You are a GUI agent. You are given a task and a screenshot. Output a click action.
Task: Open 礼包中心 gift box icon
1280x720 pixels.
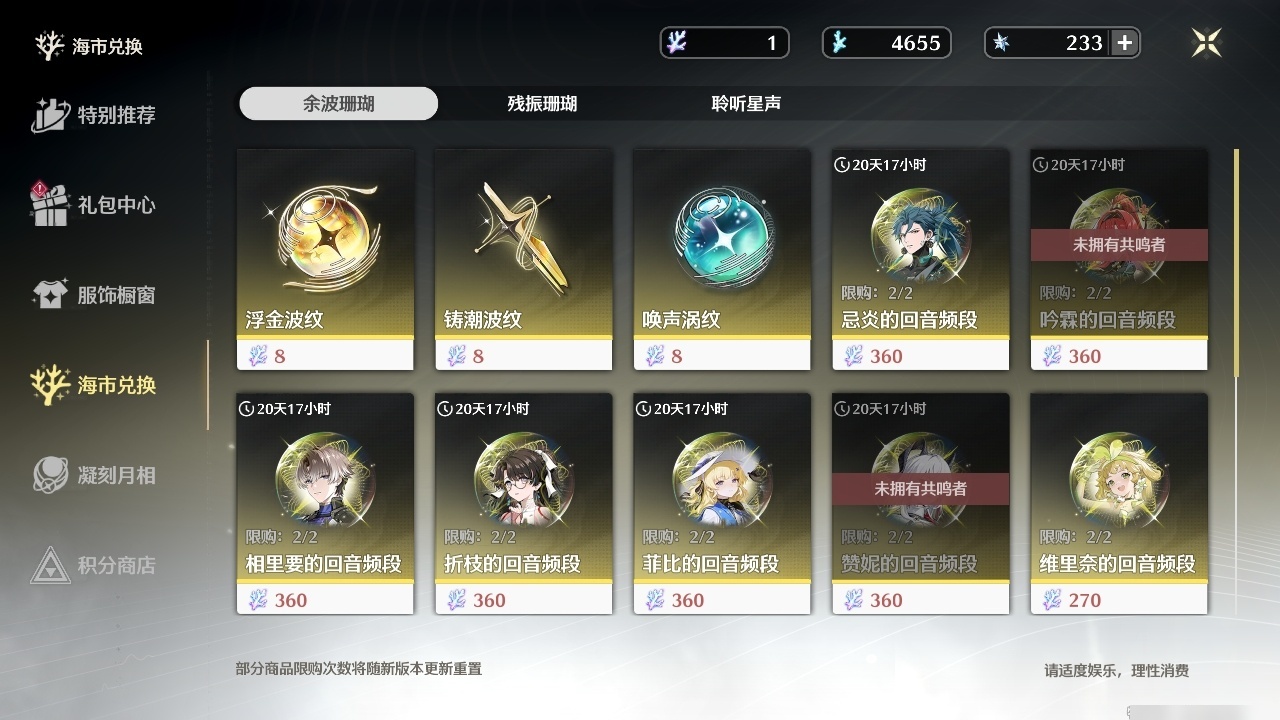click(50, 204)
